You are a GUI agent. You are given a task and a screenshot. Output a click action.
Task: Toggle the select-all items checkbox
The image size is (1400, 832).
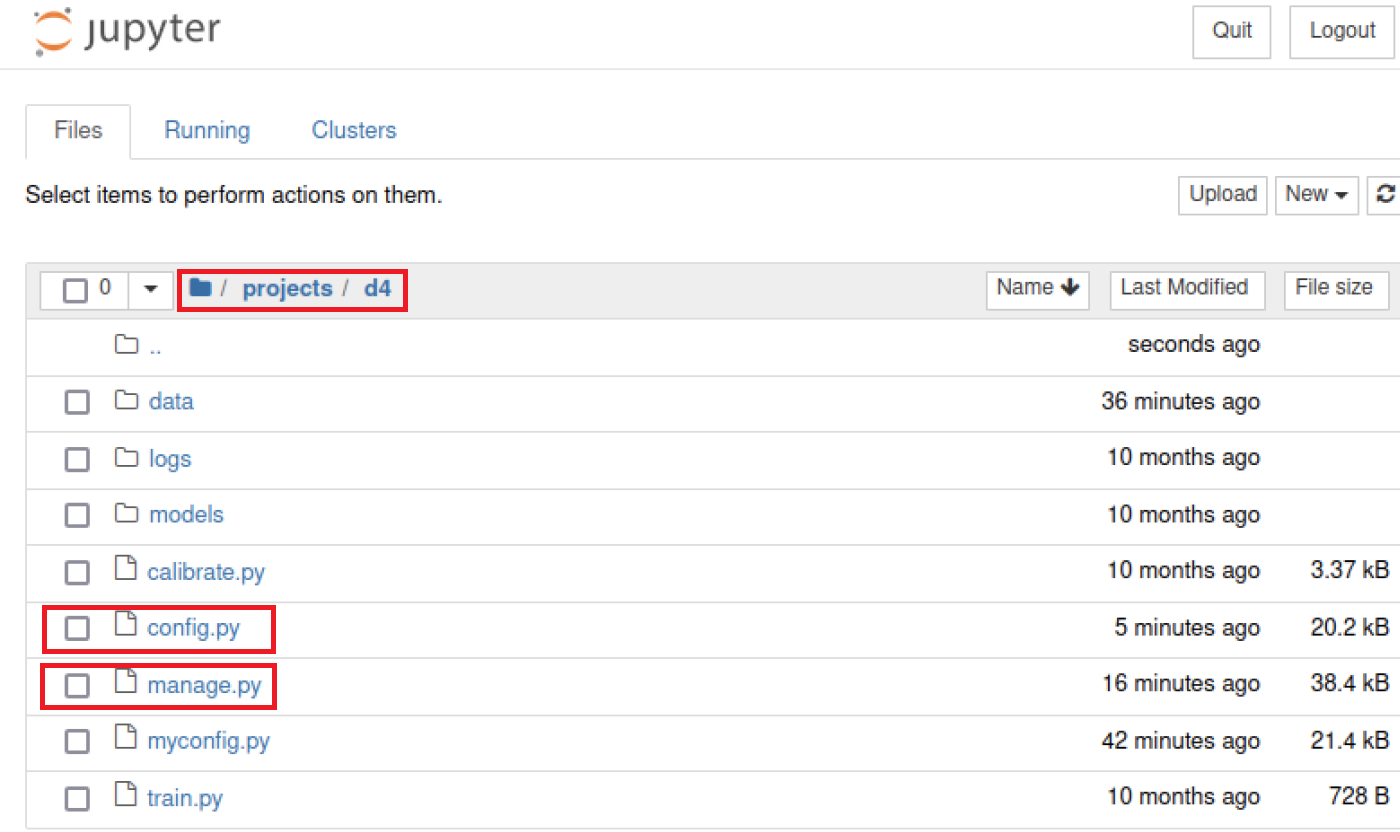coord(75,290)
